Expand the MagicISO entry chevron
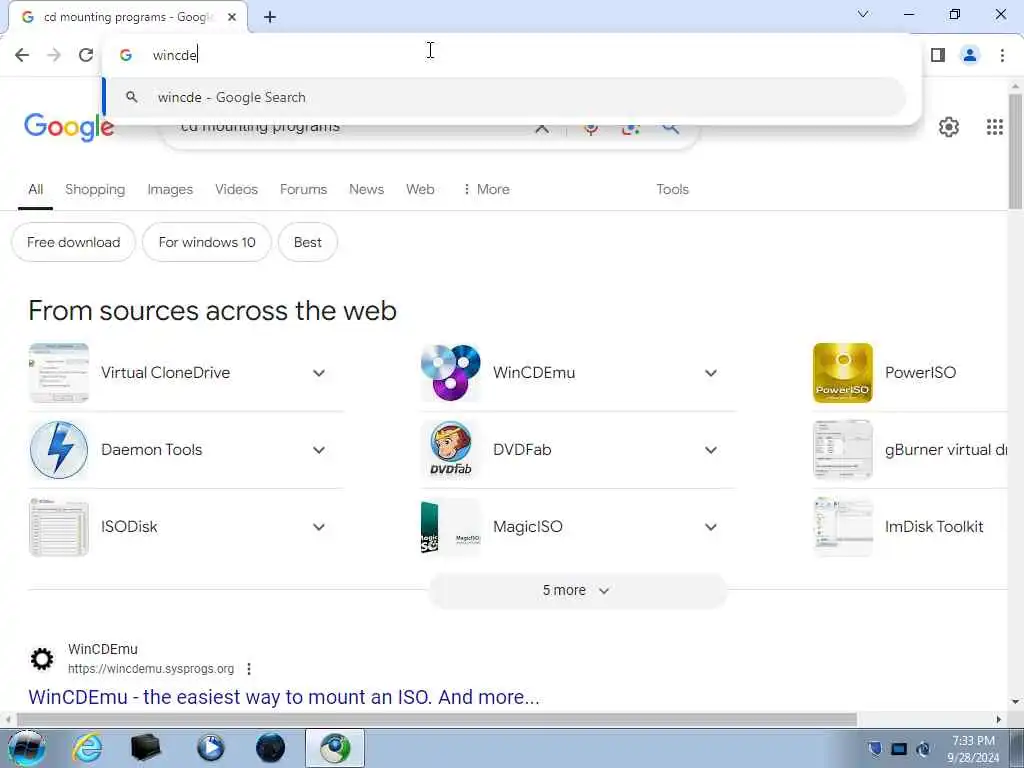The image size is (1024, 768). coord(711,528)
